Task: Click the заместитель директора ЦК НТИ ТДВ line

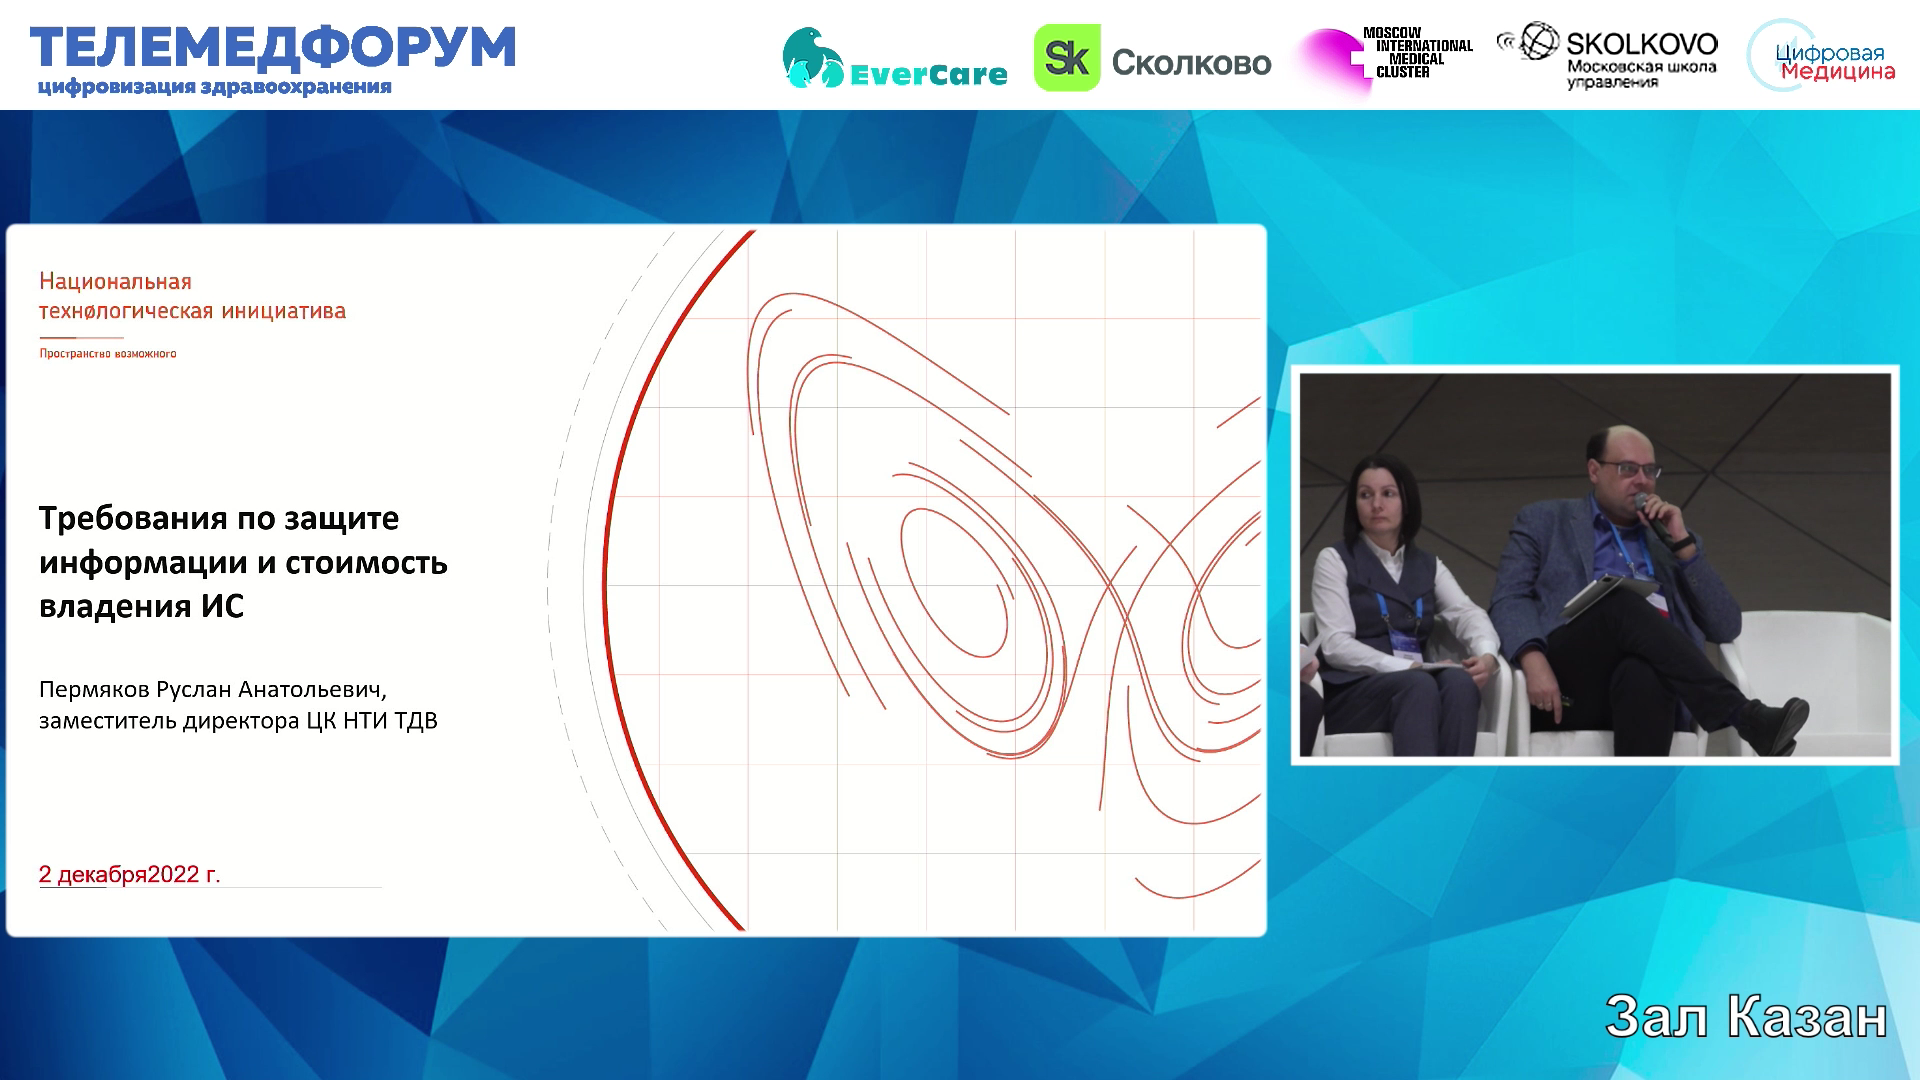Action: point(238,721)
